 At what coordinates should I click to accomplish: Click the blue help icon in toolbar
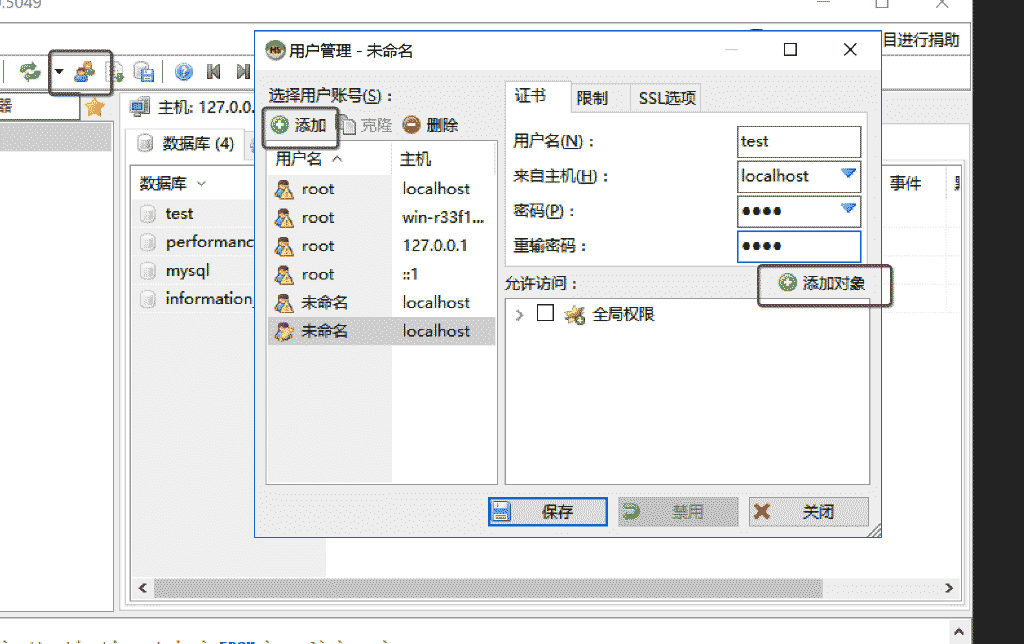(184, 71)
